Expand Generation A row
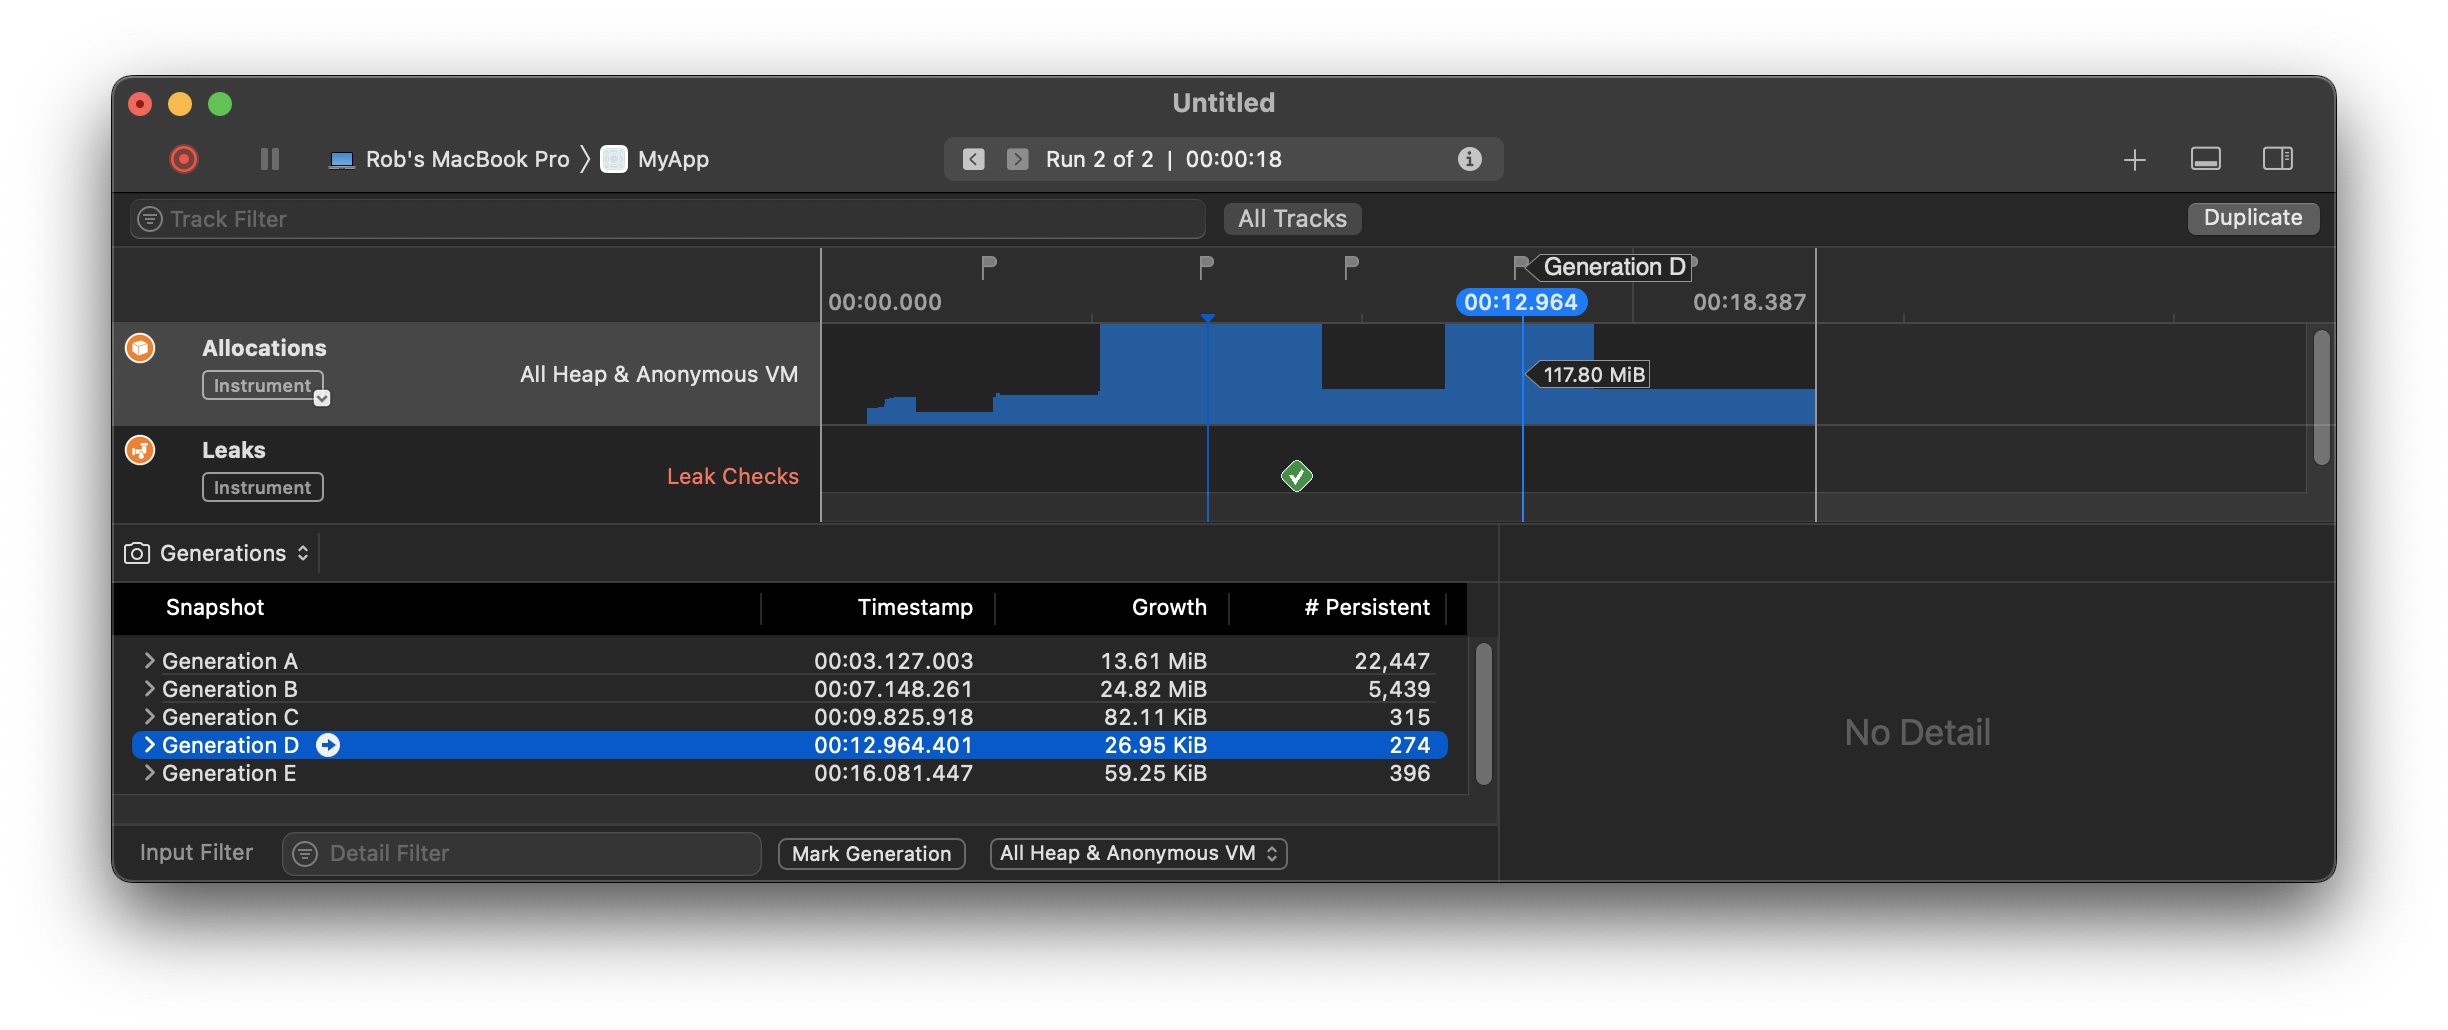The width and height of the screenshot is (2448, 1030). [149, 660]
